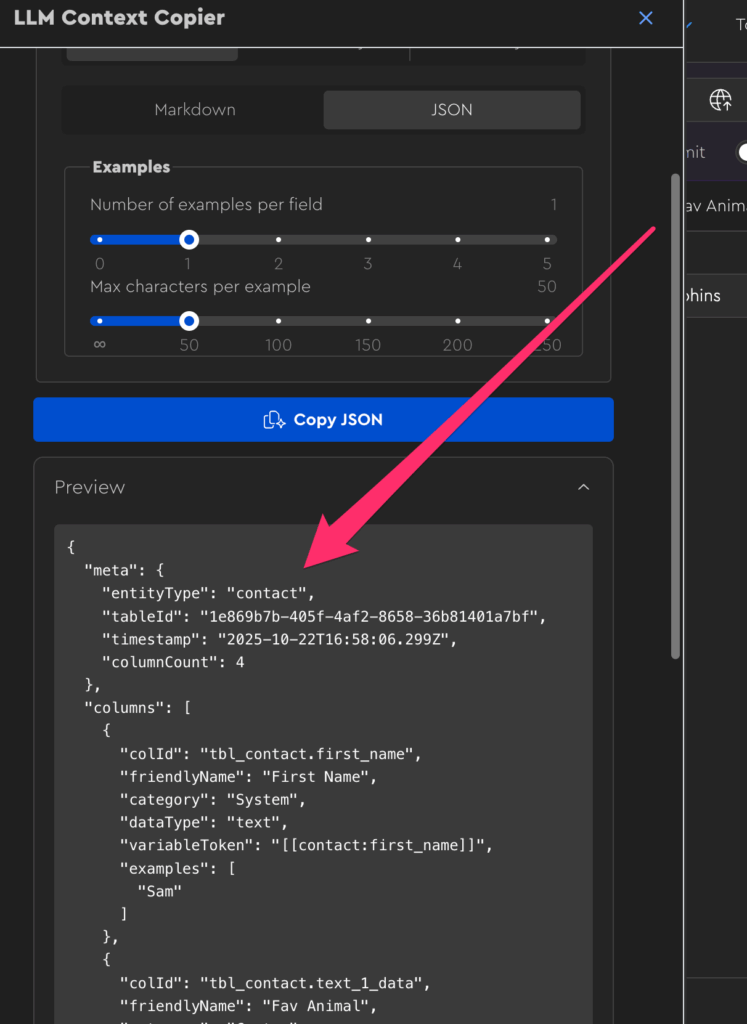This screenshot has height=1024, width=747.
Task: Set number of examples per field to 2
Action: [278, 240]
